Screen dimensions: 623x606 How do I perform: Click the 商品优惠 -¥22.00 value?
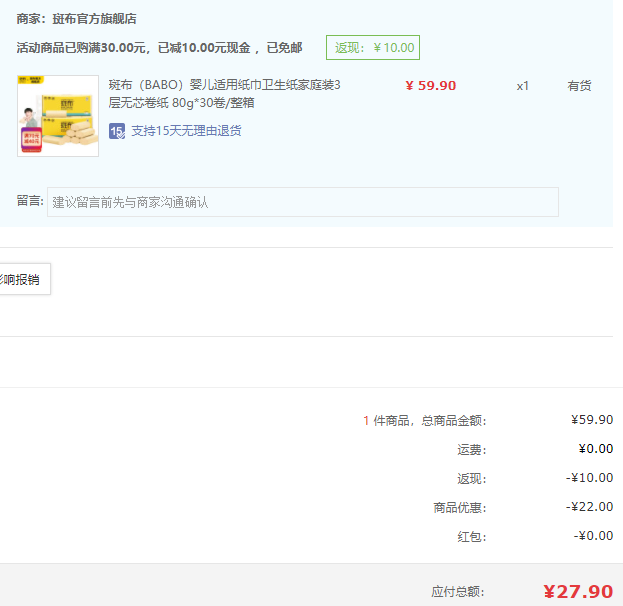(x=590, y=507)
